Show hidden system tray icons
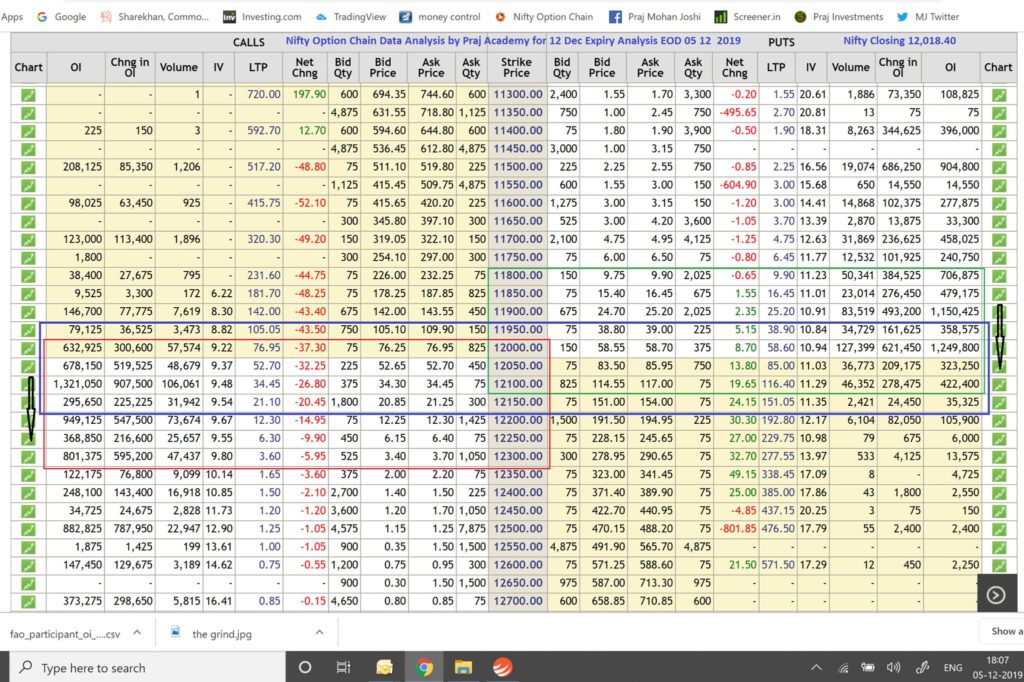The width and height of the screenshot is (1024, 682). click(x=817, y=667)
